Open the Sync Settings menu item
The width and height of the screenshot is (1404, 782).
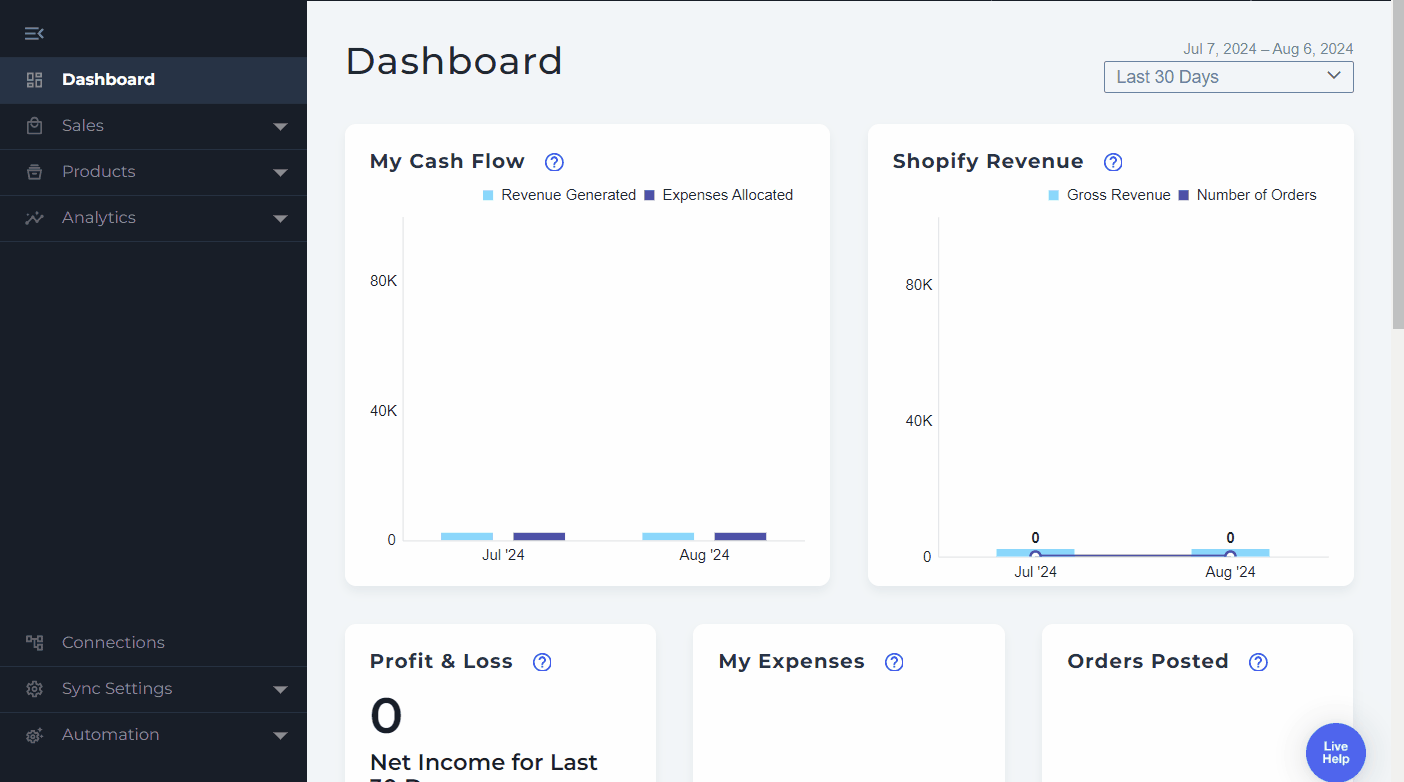(x=117, y=689)
